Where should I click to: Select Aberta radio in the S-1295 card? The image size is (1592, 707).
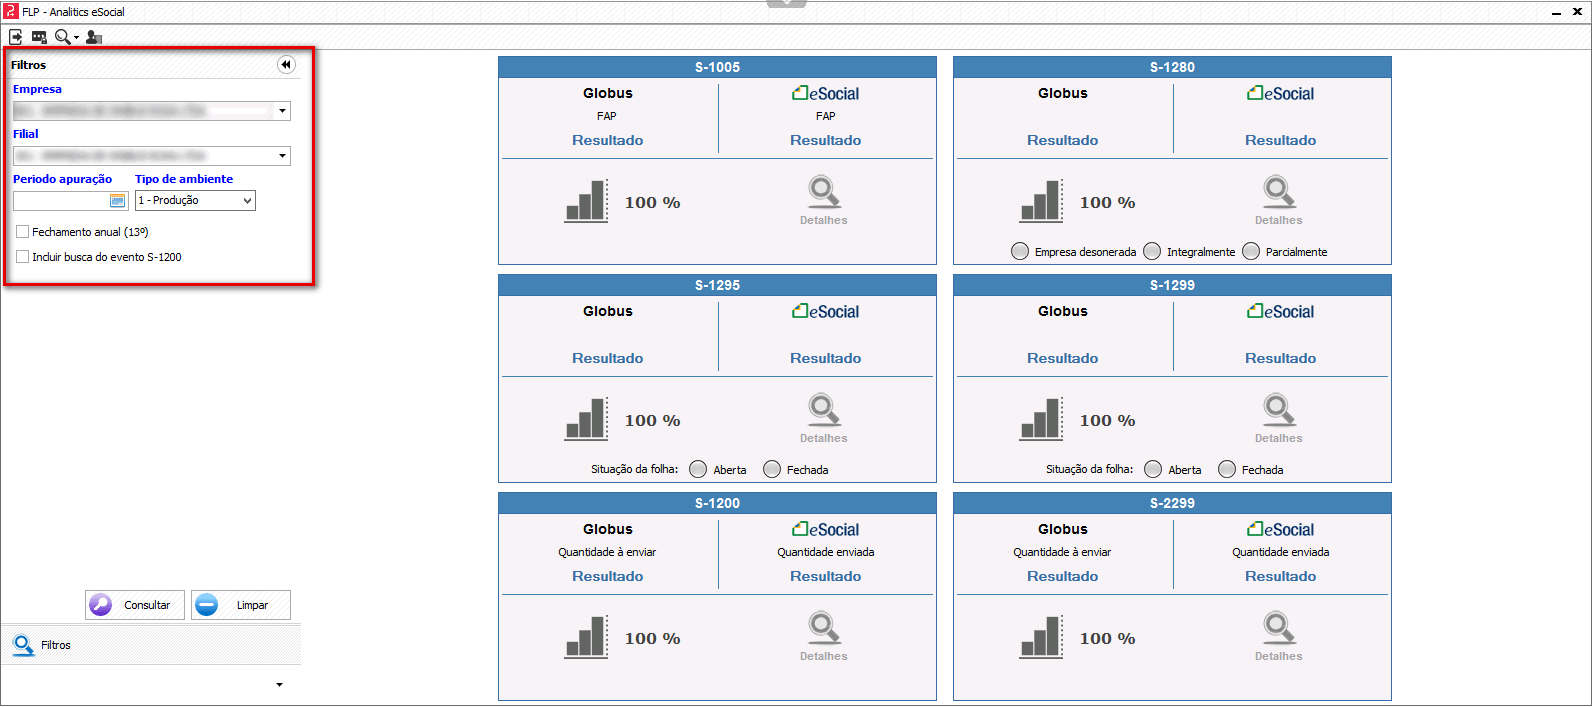(x=698, y=469)
